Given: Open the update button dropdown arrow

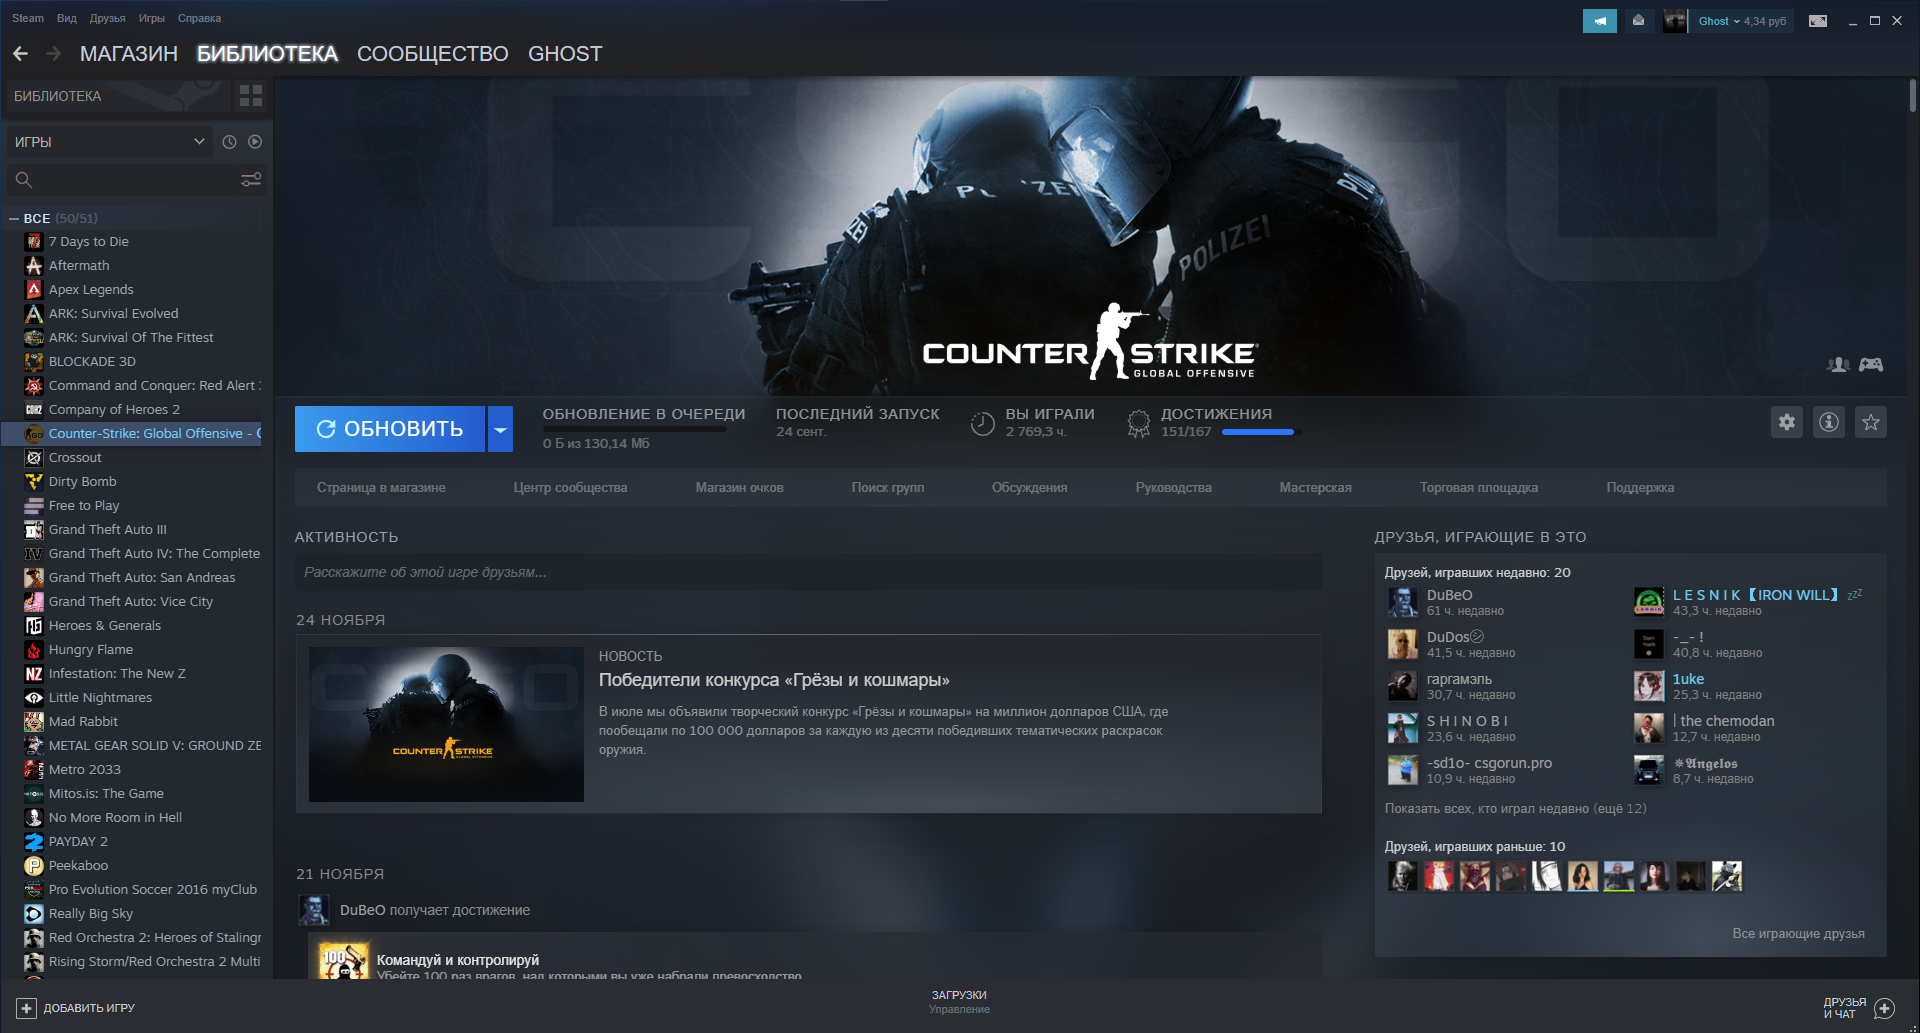Looking at the screenshot, I should pyautogui.click(x=500, y=429).
